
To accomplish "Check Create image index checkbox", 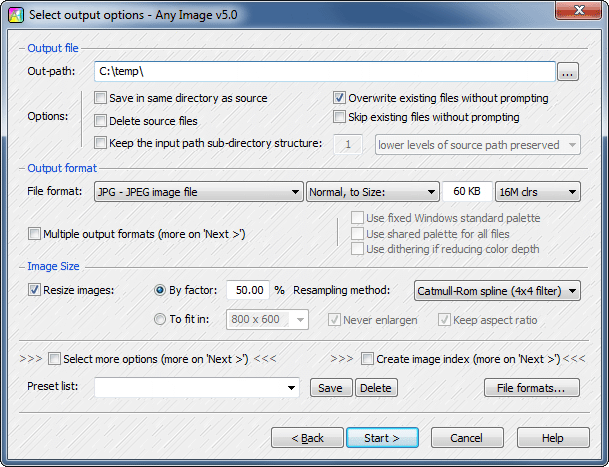I will 367,359.
